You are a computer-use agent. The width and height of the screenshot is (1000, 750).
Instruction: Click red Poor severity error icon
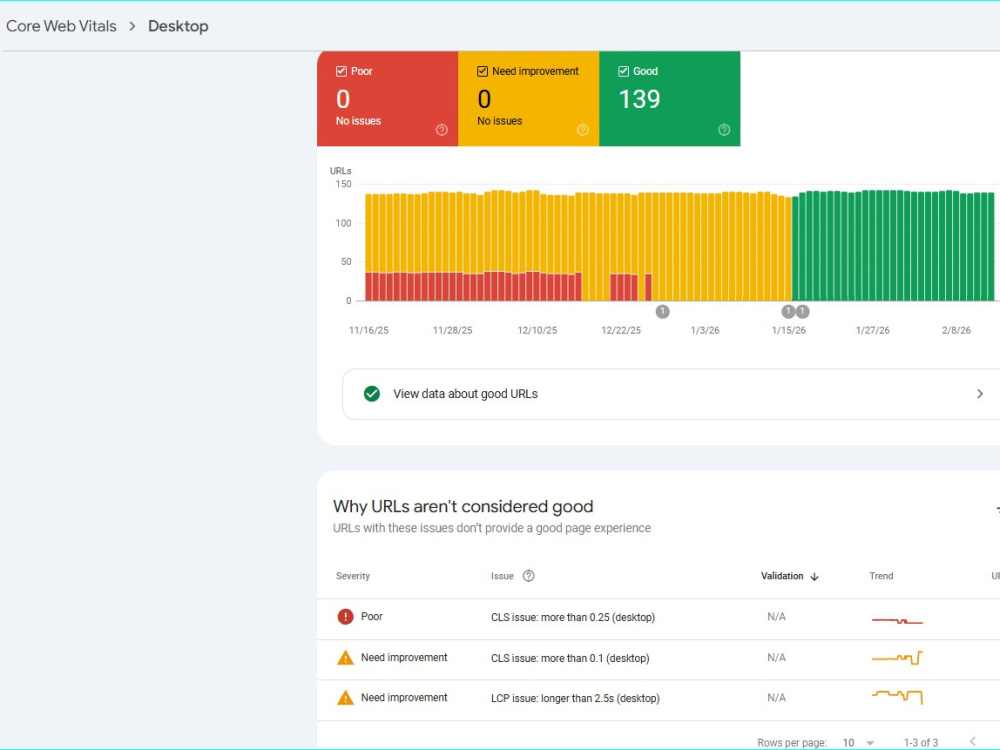(345, 617)
